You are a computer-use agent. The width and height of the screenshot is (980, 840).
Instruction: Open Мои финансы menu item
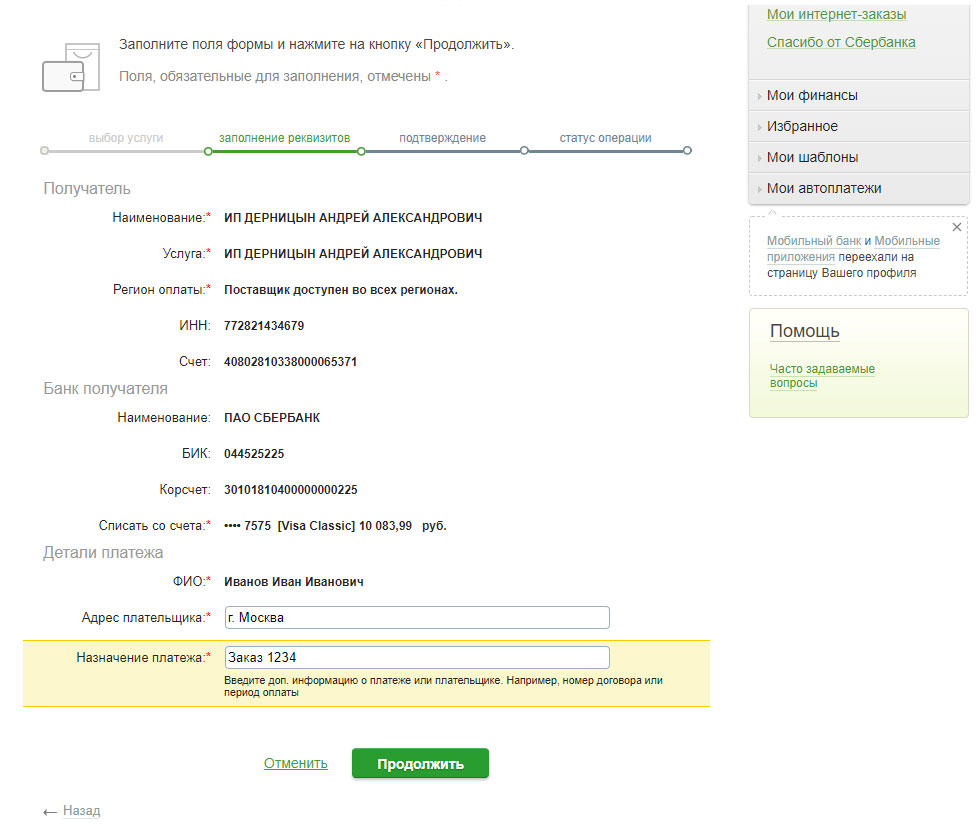[x=812, y=95]
